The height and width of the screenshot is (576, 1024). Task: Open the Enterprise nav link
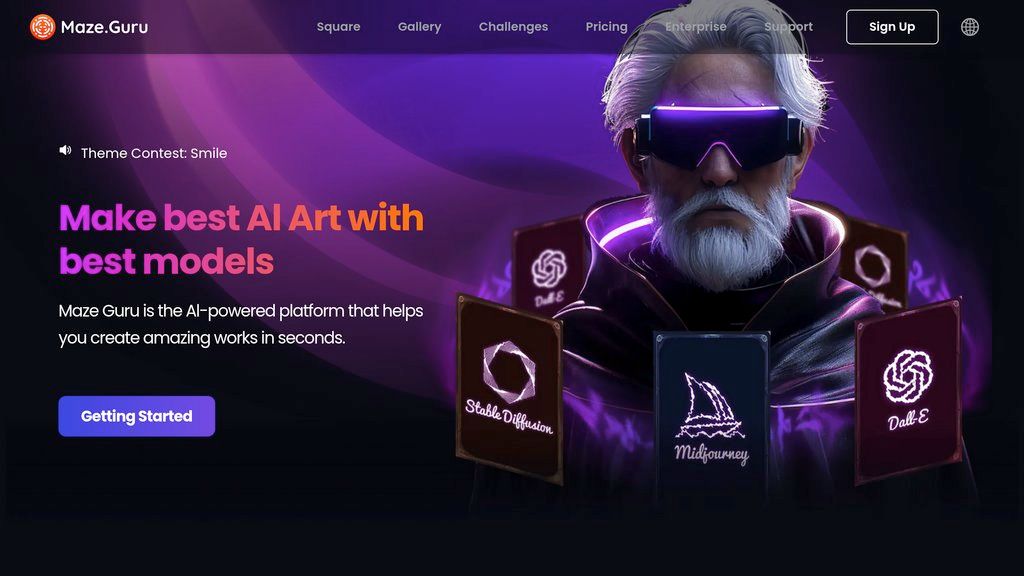pos(696,27)
